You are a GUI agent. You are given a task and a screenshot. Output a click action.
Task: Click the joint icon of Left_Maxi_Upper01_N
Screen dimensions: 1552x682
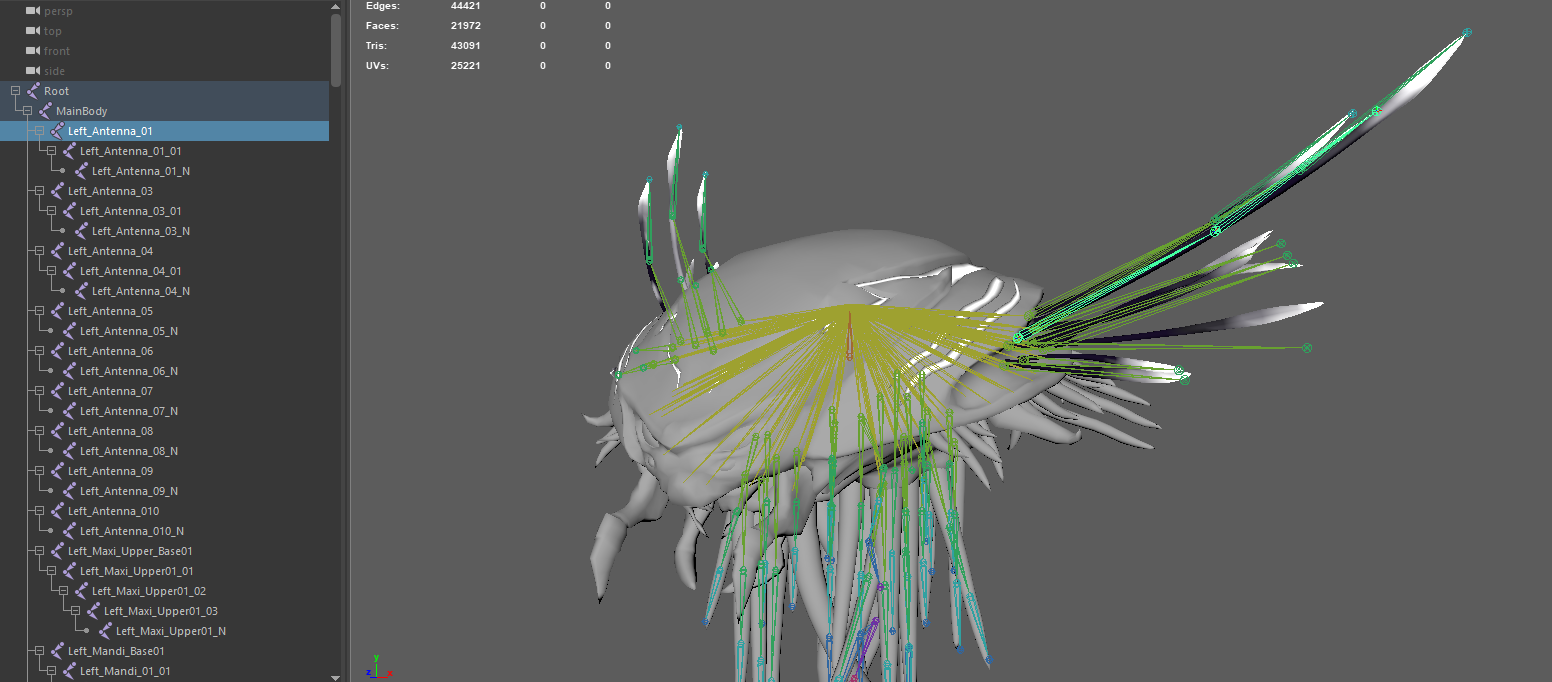[x=105, y=631]
